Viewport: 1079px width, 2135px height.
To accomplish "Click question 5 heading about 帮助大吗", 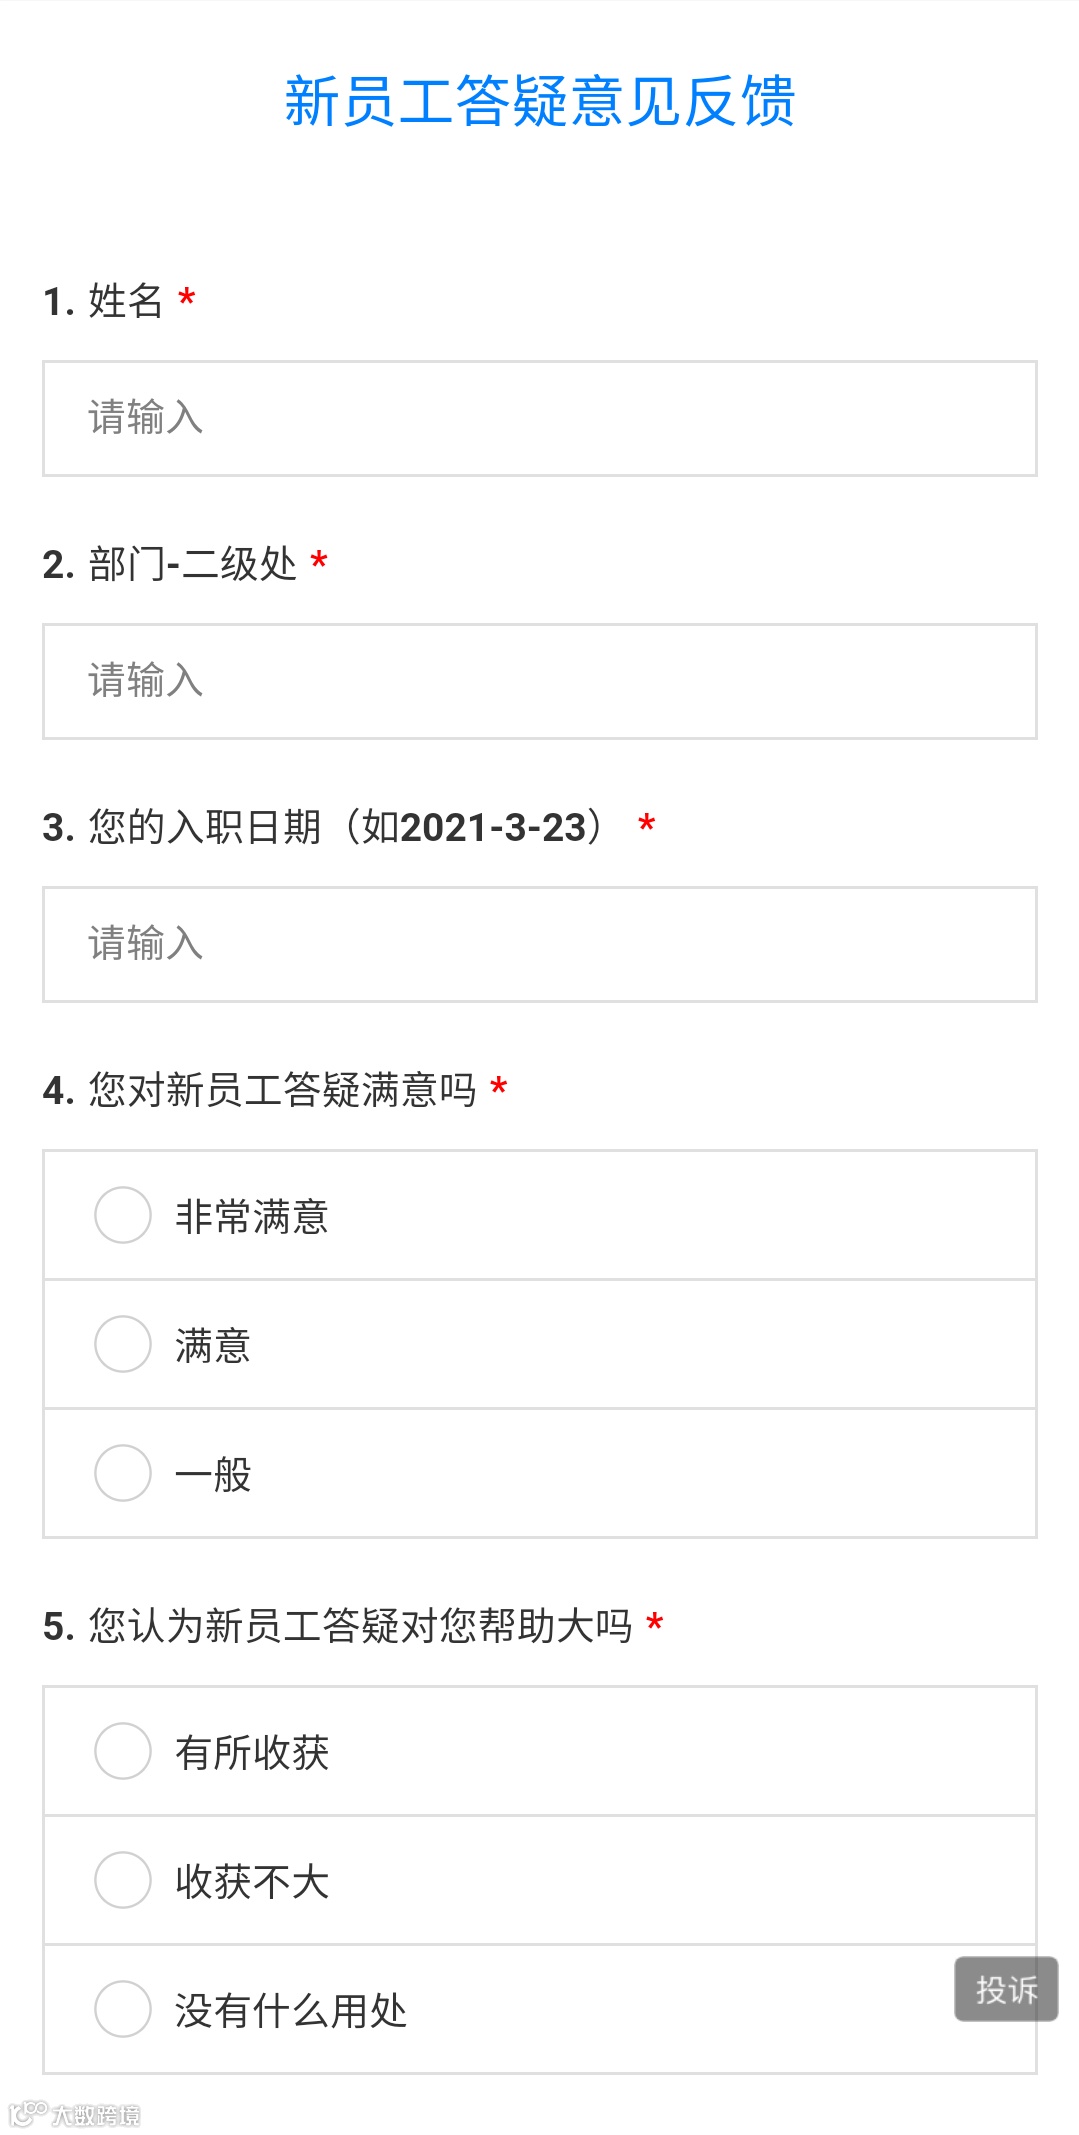I will pyautogui.click(x=360, y=1626).
